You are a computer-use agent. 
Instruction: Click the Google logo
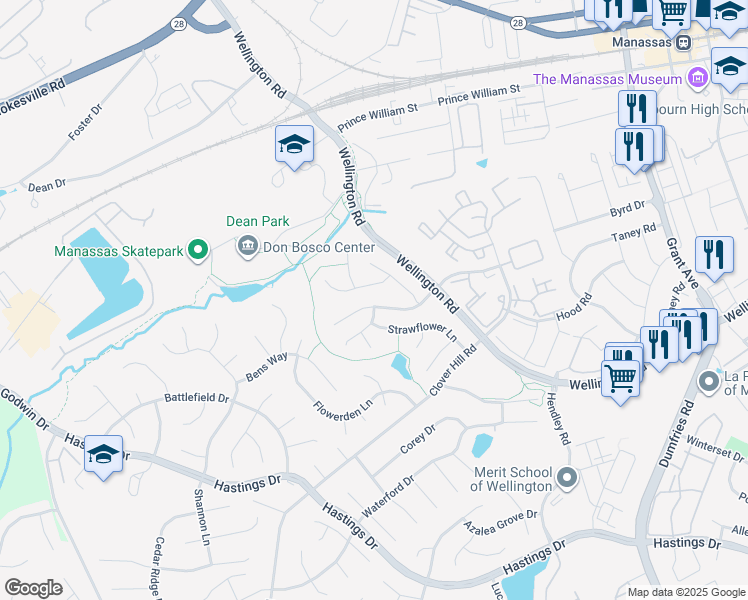[33, 588]
